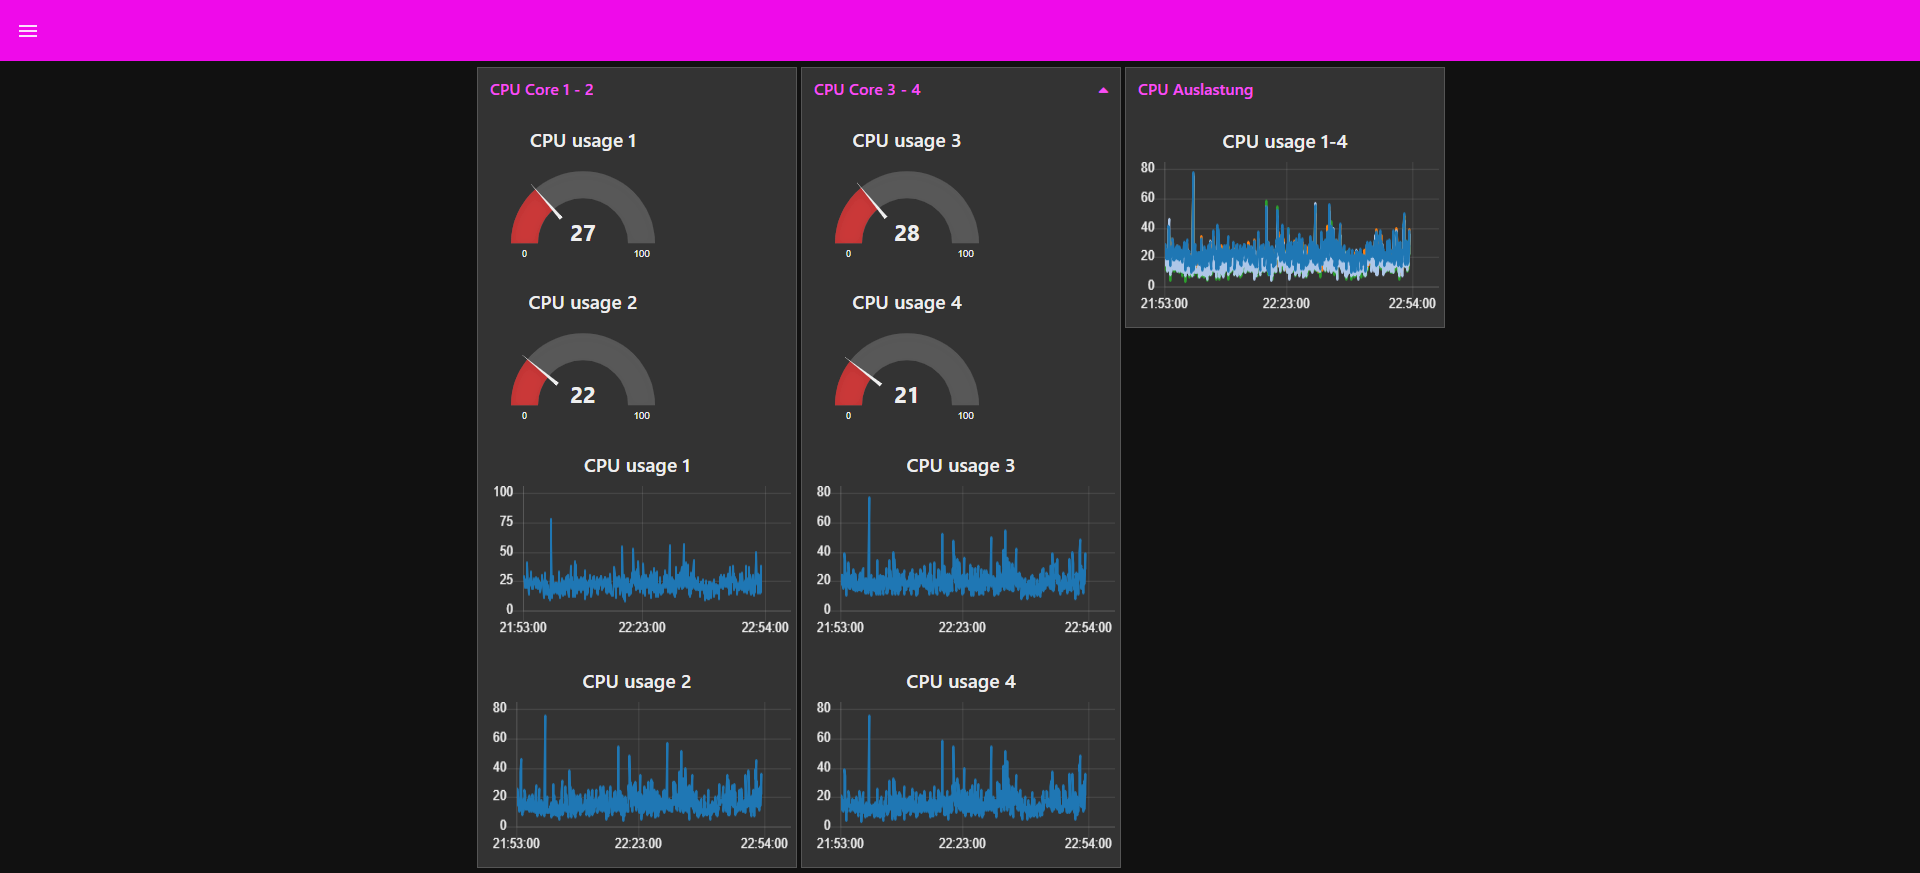Click the CPU usage 2 line chart title

click(x=637, y=682)
